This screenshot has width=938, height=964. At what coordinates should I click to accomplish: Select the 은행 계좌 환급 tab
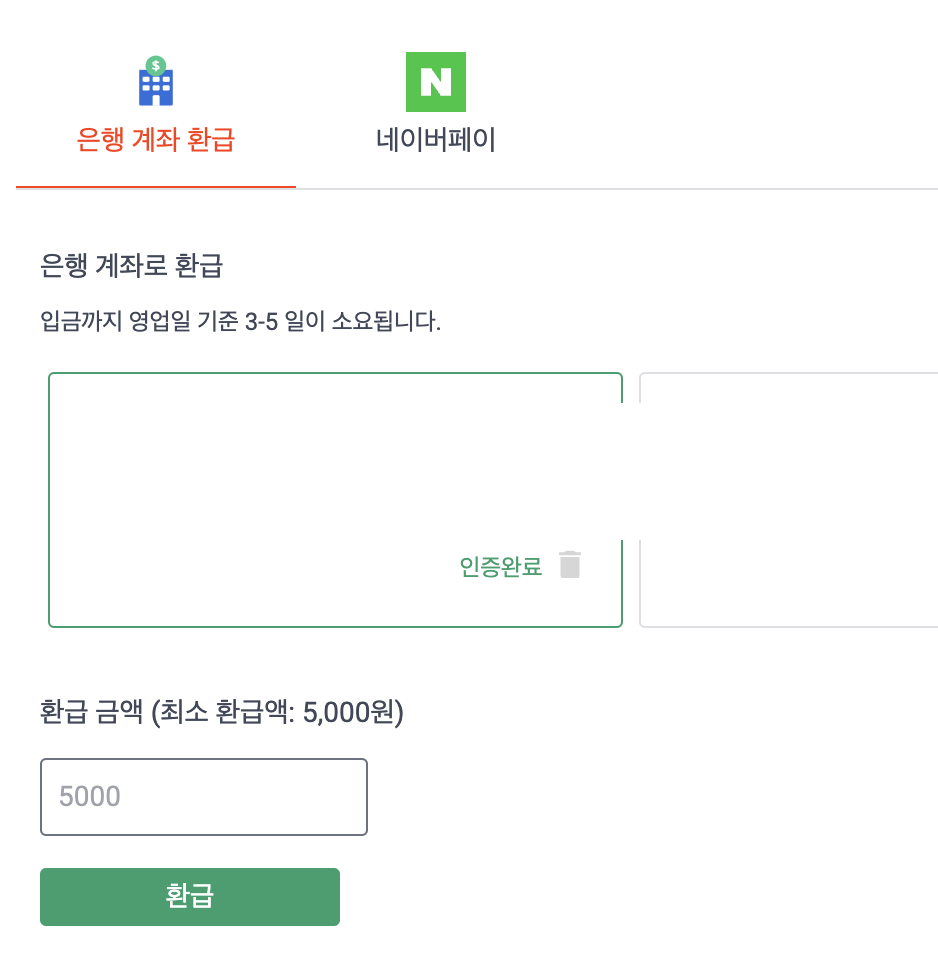155,140
